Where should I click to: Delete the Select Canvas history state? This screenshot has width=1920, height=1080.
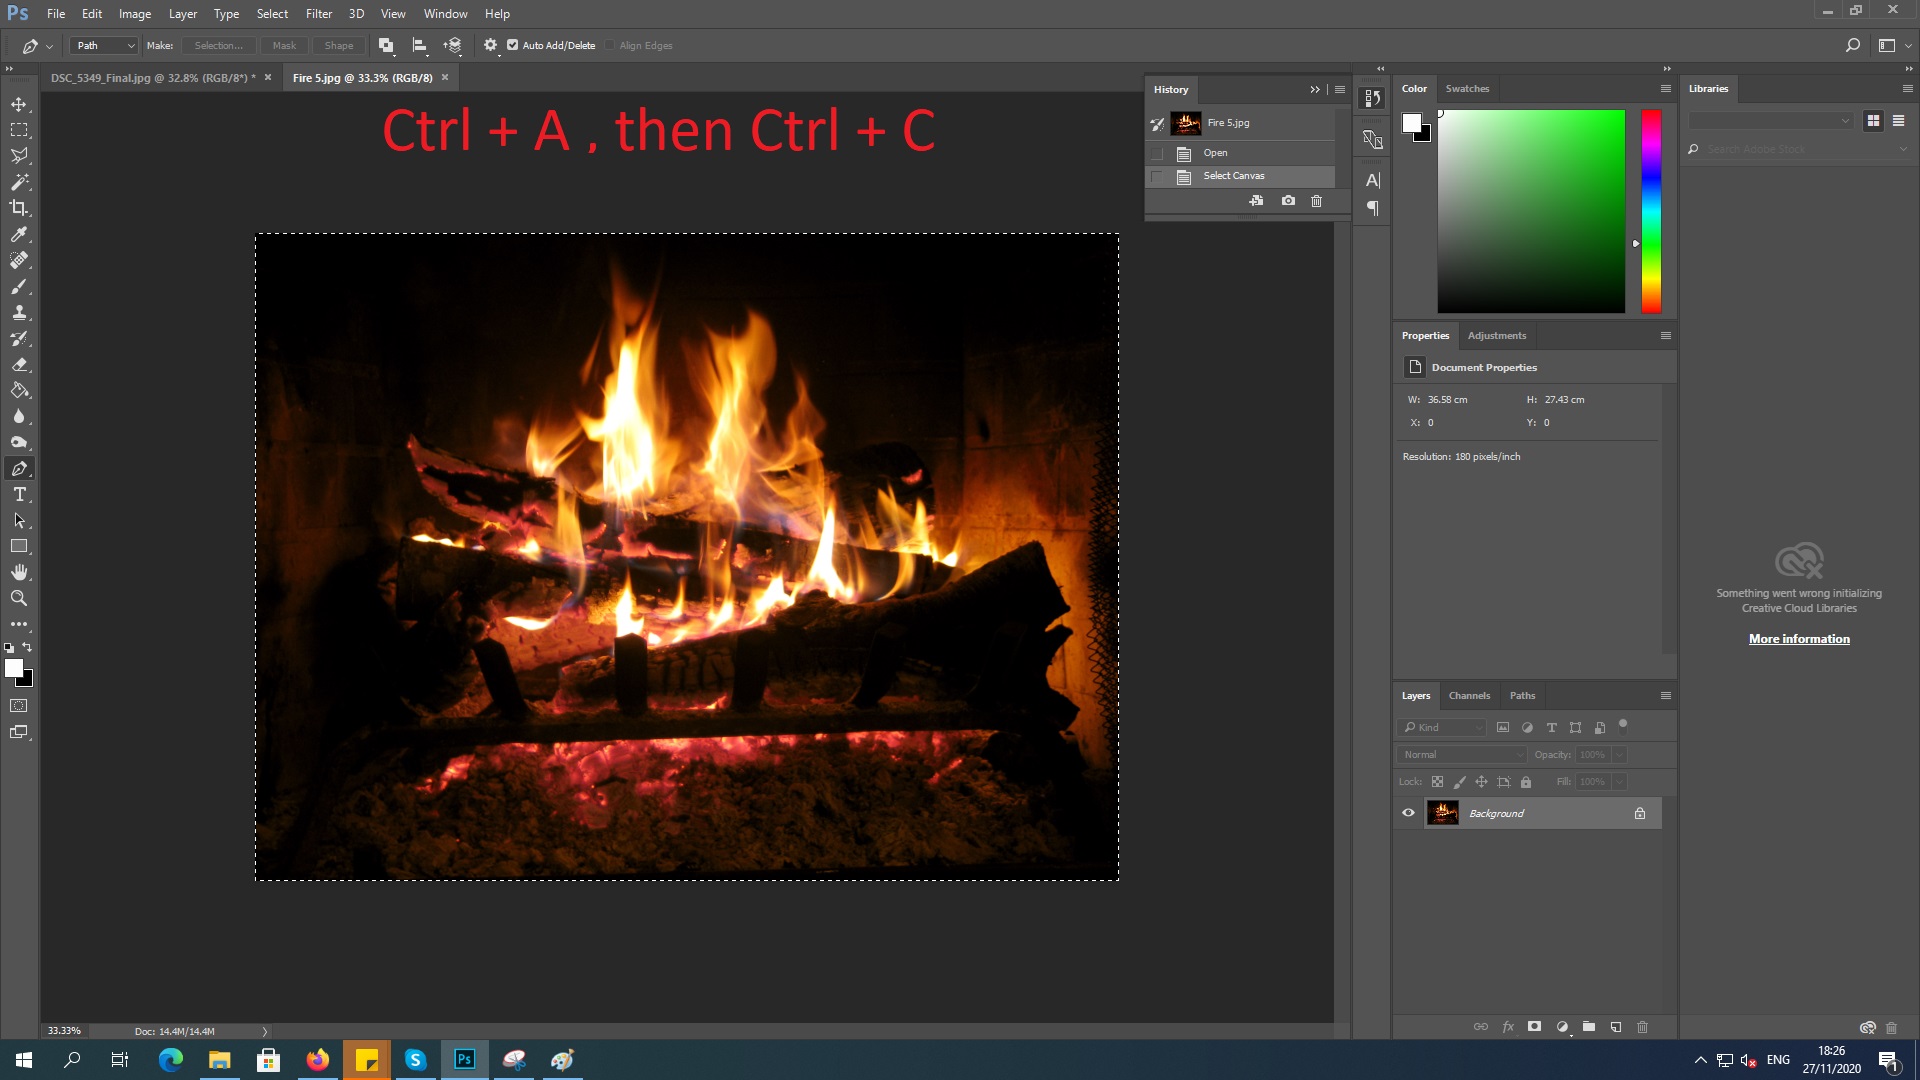[x=1316, y=201]
